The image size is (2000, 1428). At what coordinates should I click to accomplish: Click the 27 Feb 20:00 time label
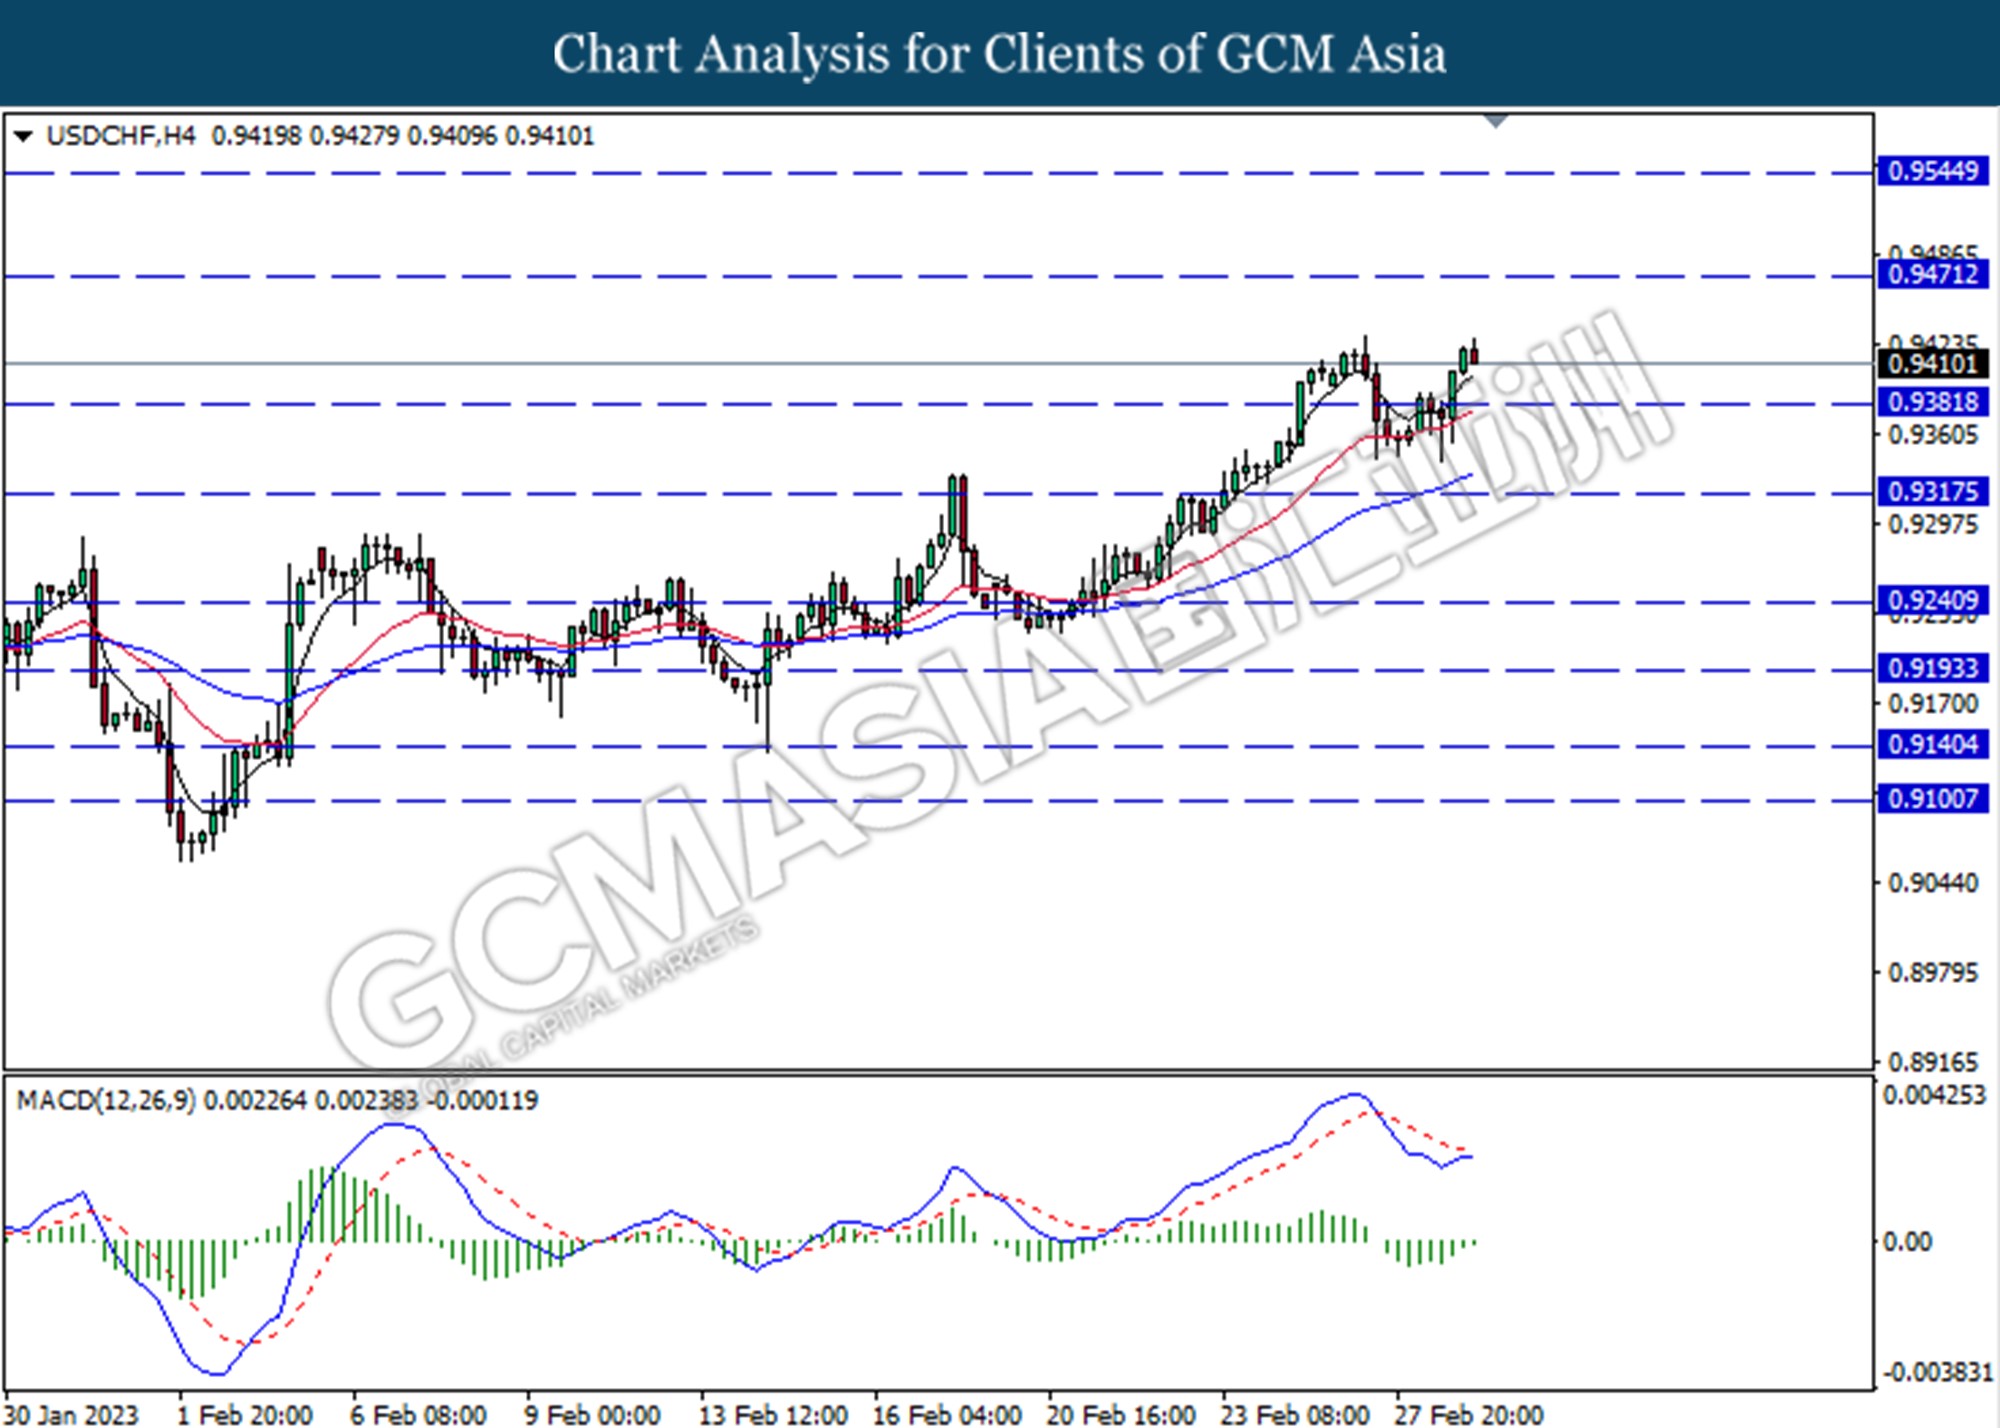click(1469, 1415)
